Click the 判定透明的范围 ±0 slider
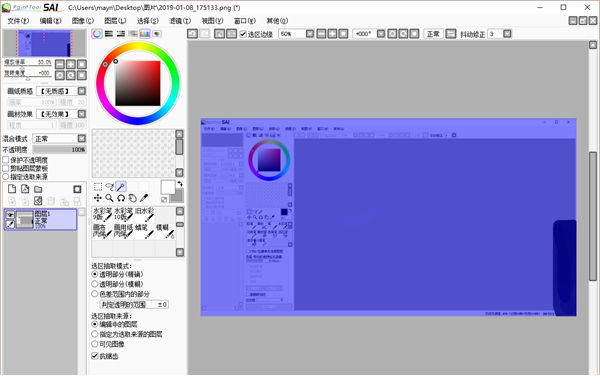This screenshot has height=390, width=600. click(x=134, y=304)
